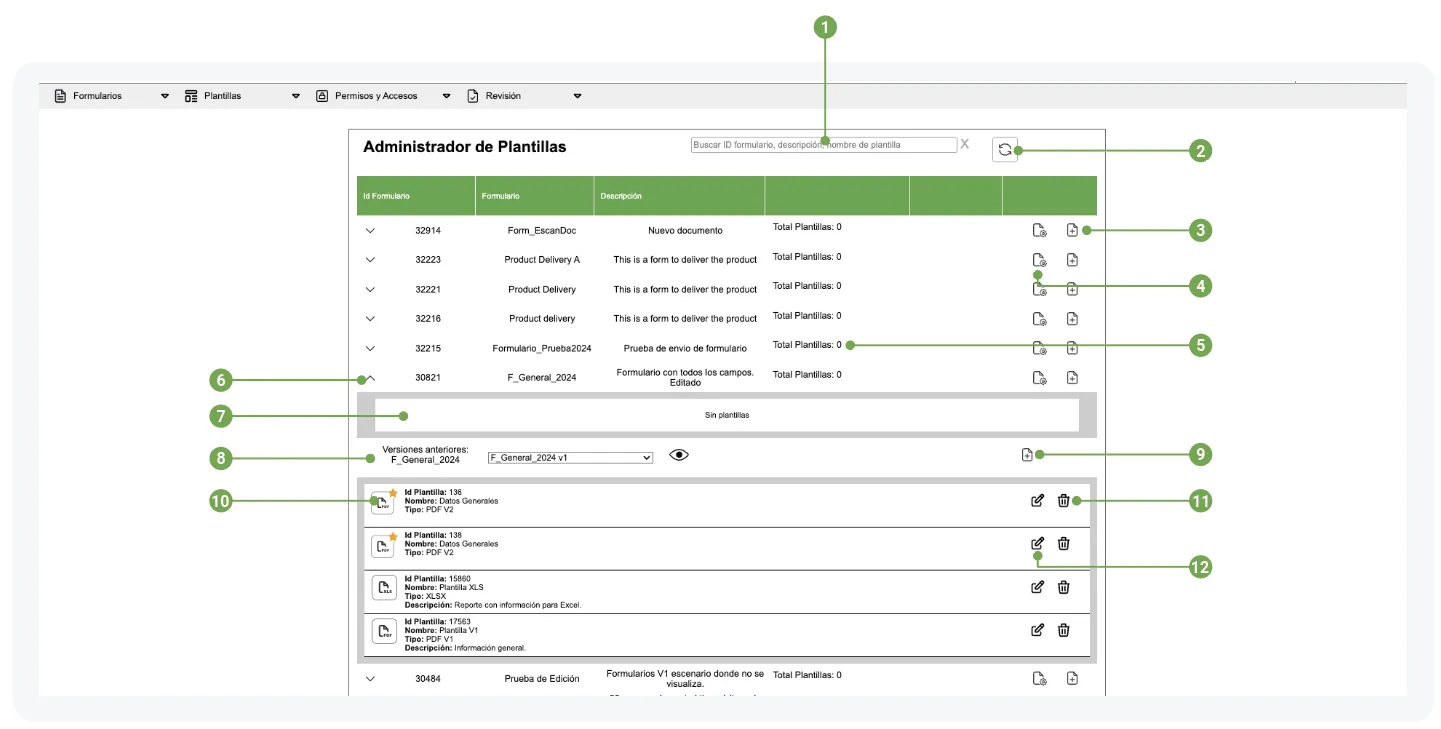Click the Prueba de Edición form name
1441x729 pixels.
coord(542,679)
